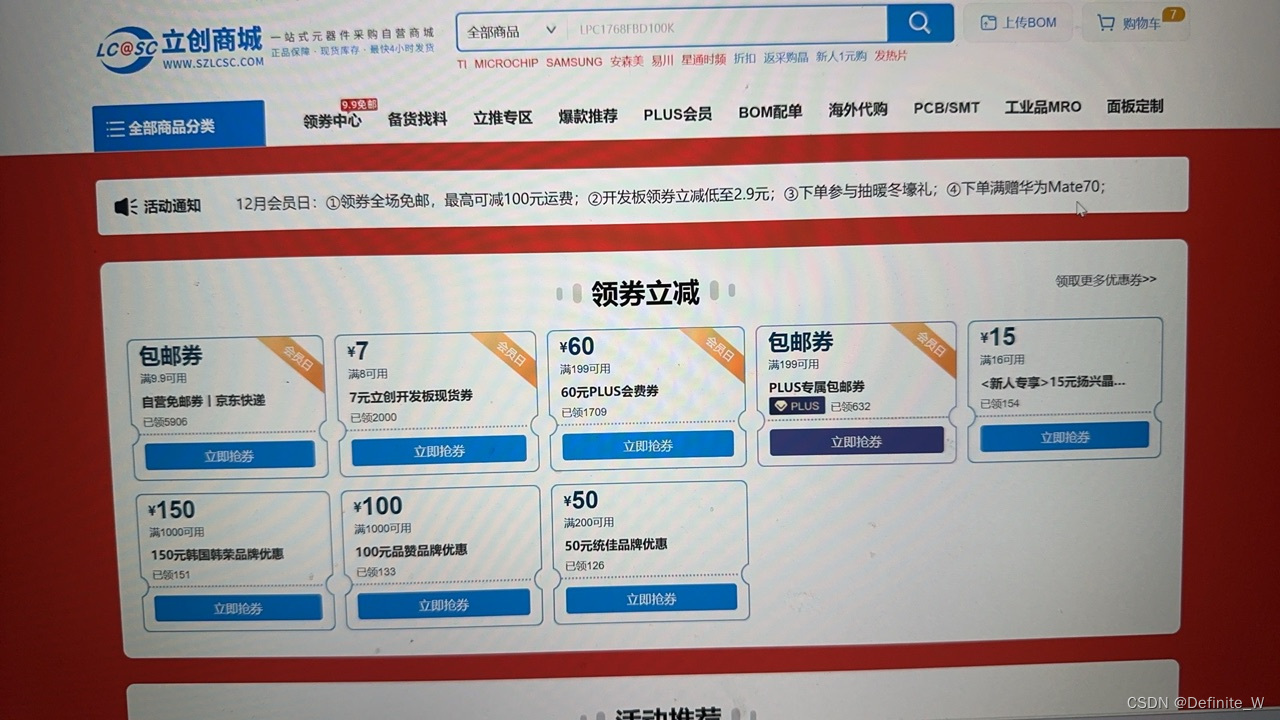Click the 易川 keyword link

(662, 60)
